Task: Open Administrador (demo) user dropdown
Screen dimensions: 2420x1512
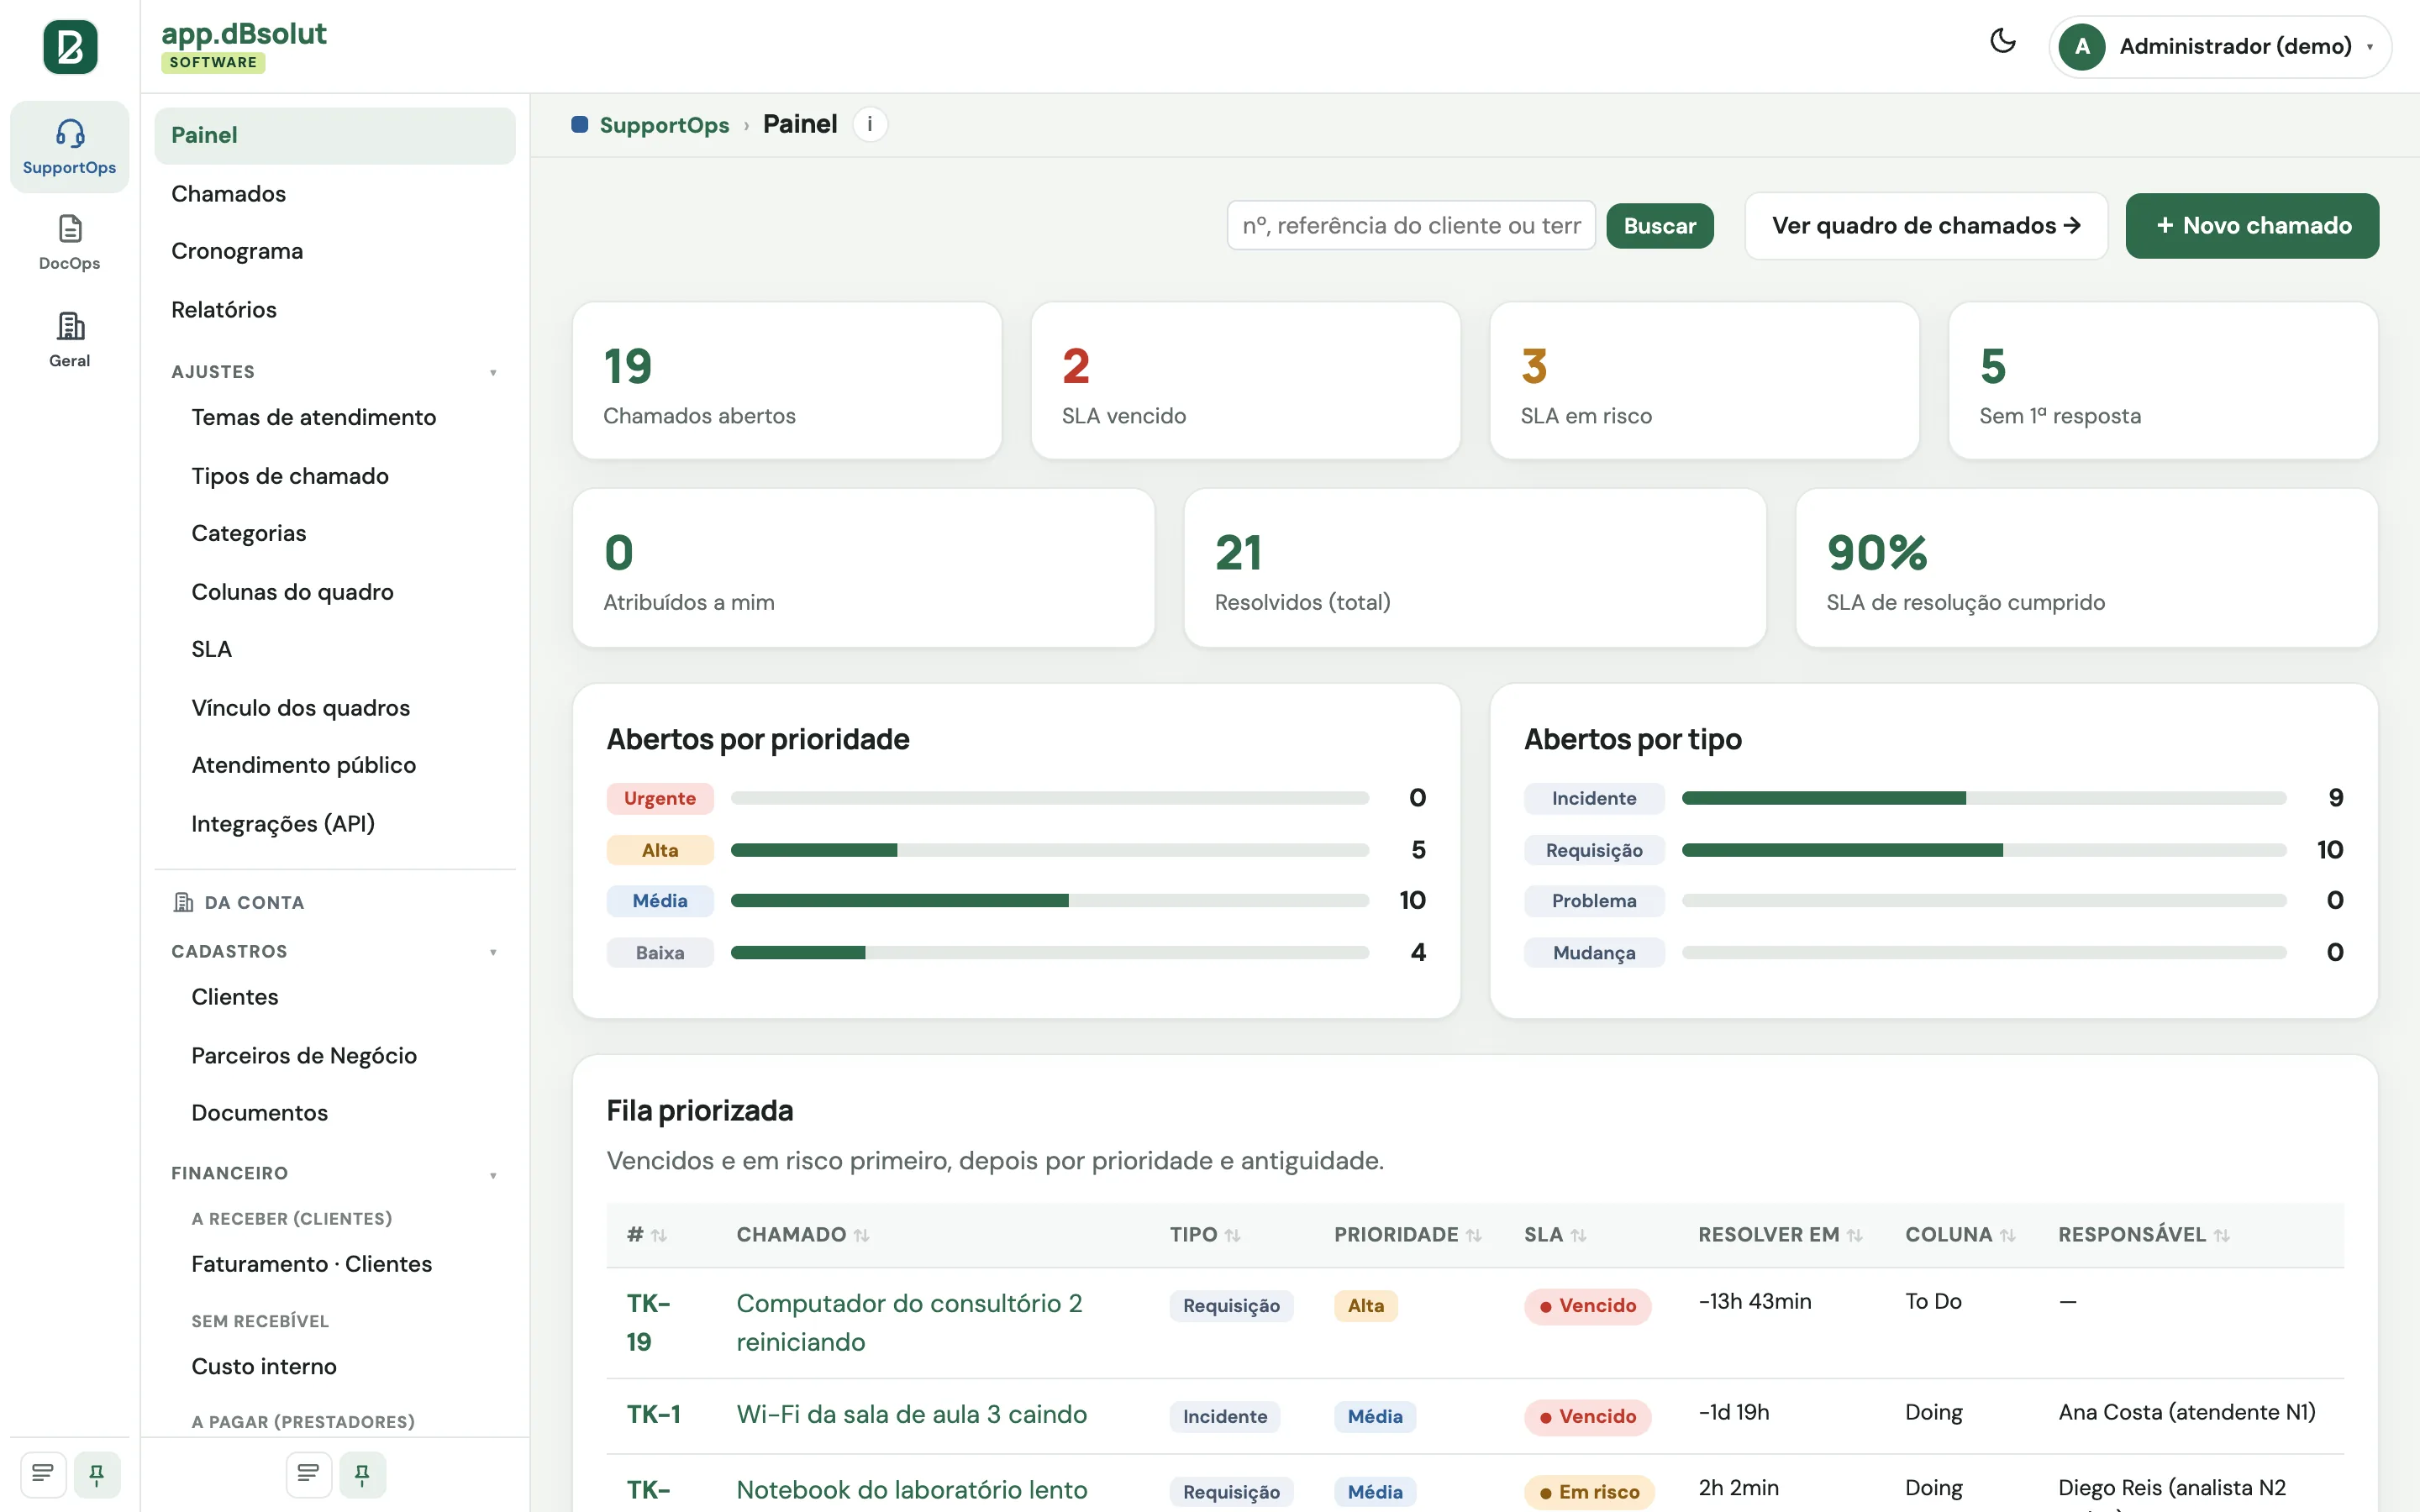Action: (x=2220, y=46)
